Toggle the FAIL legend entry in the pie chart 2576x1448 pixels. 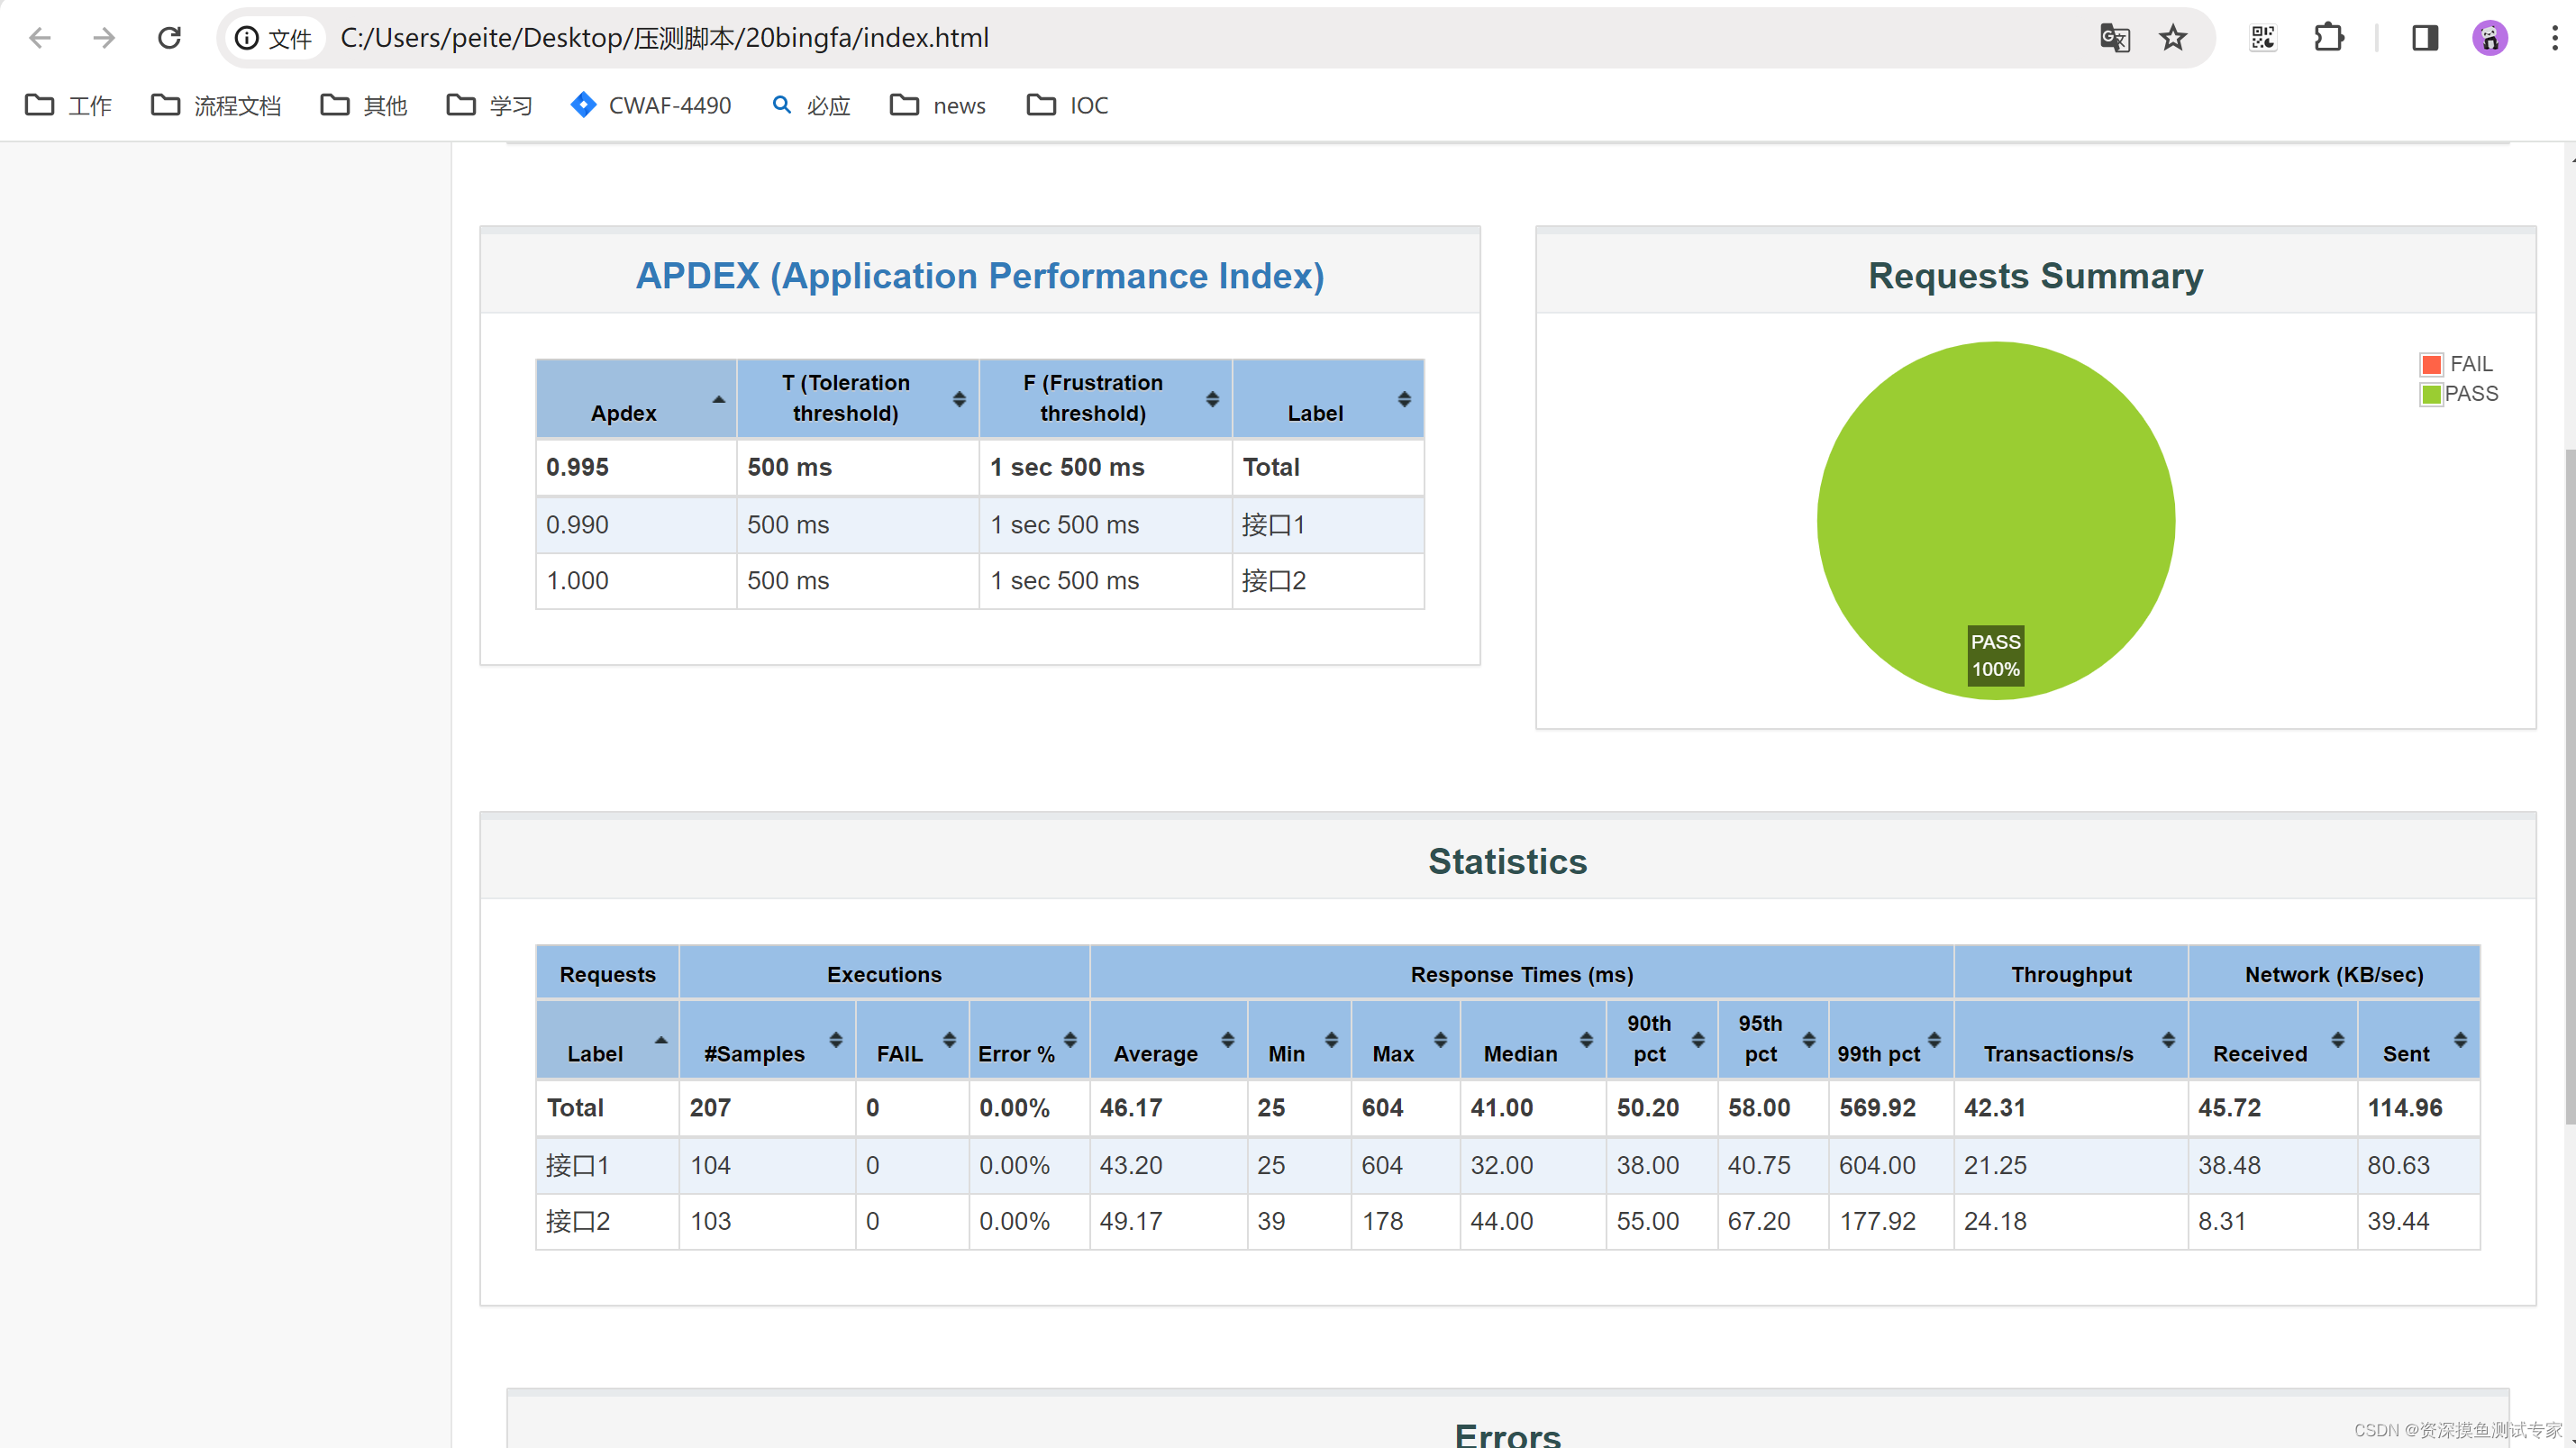pos(2457,364)
